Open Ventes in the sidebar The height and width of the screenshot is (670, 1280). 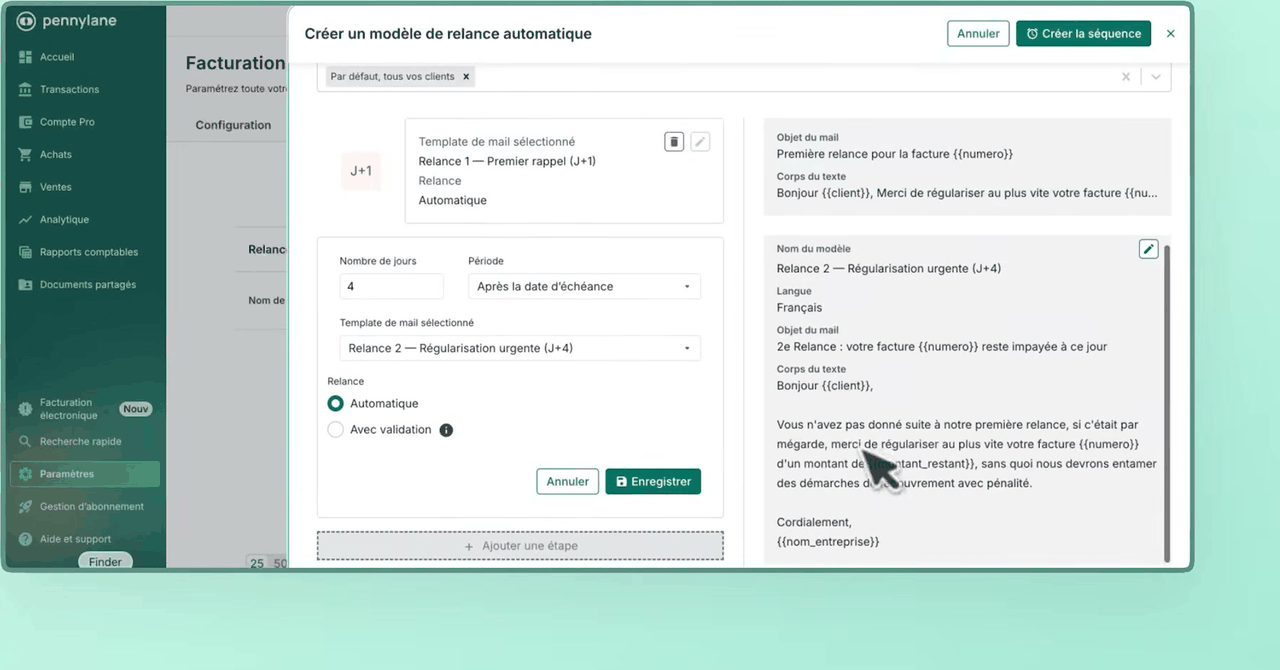coord(56,187)
